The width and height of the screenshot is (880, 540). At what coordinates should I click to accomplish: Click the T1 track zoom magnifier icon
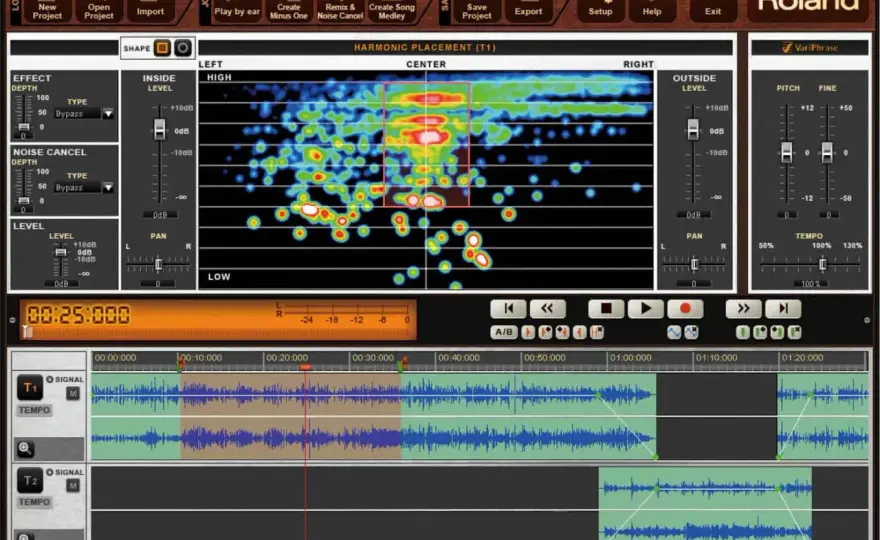point(25,448)
